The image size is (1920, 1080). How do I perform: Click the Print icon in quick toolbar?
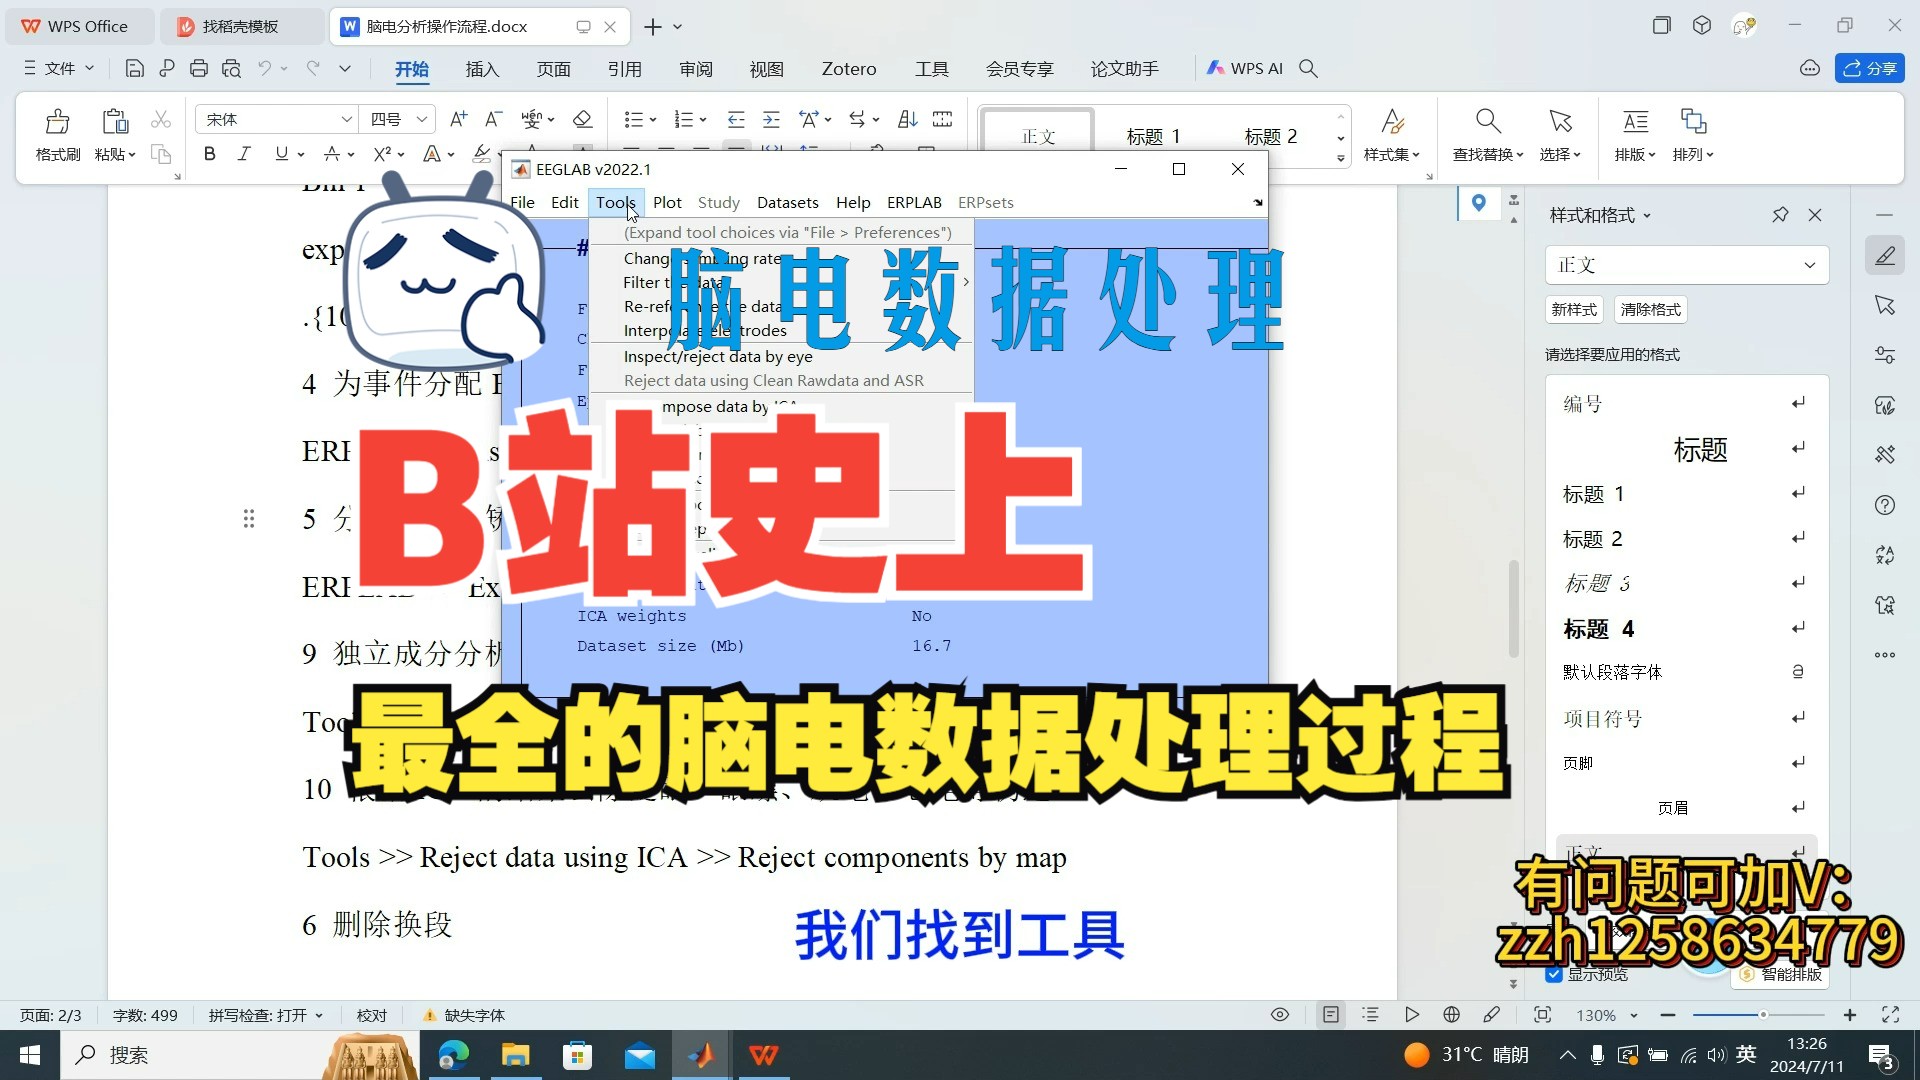pyautogui.click(x=199, y=68)
